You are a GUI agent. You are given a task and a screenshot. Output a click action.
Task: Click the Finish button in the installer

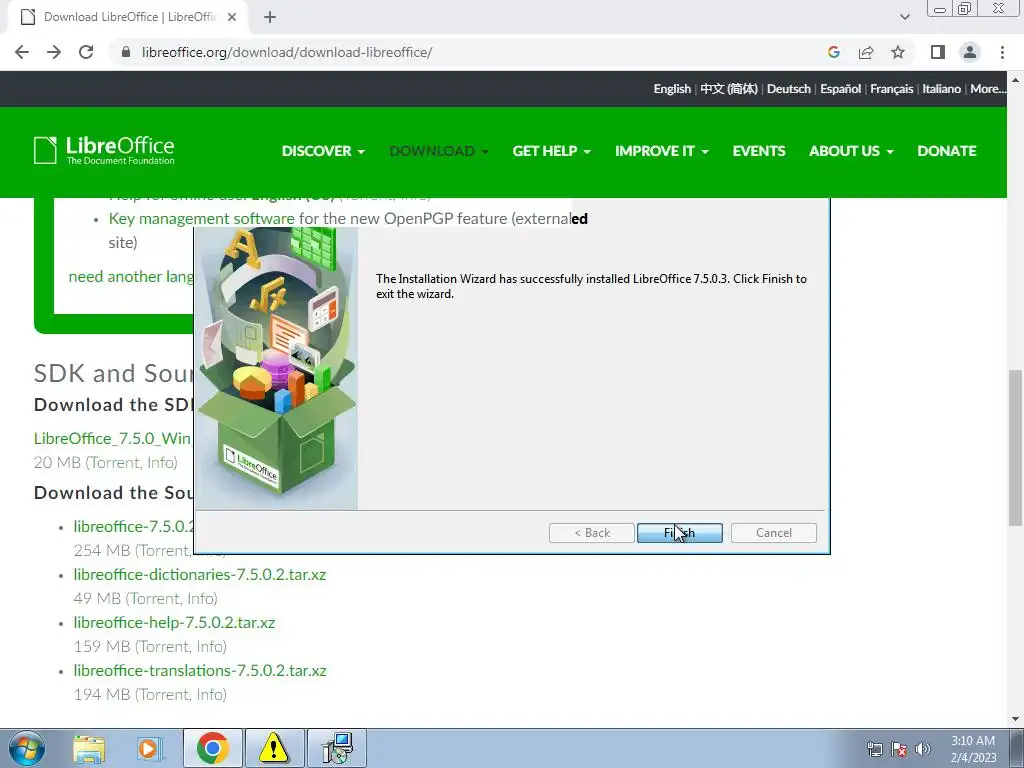(679, 533)
